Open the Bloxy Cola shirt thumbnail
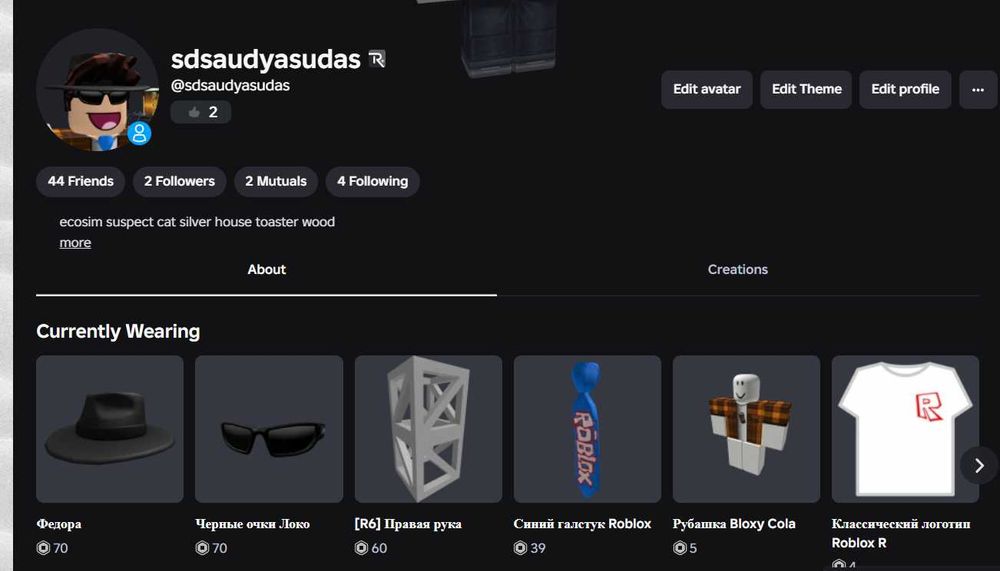The height and width of the screenshot is (571, 1000). [746, 429]
